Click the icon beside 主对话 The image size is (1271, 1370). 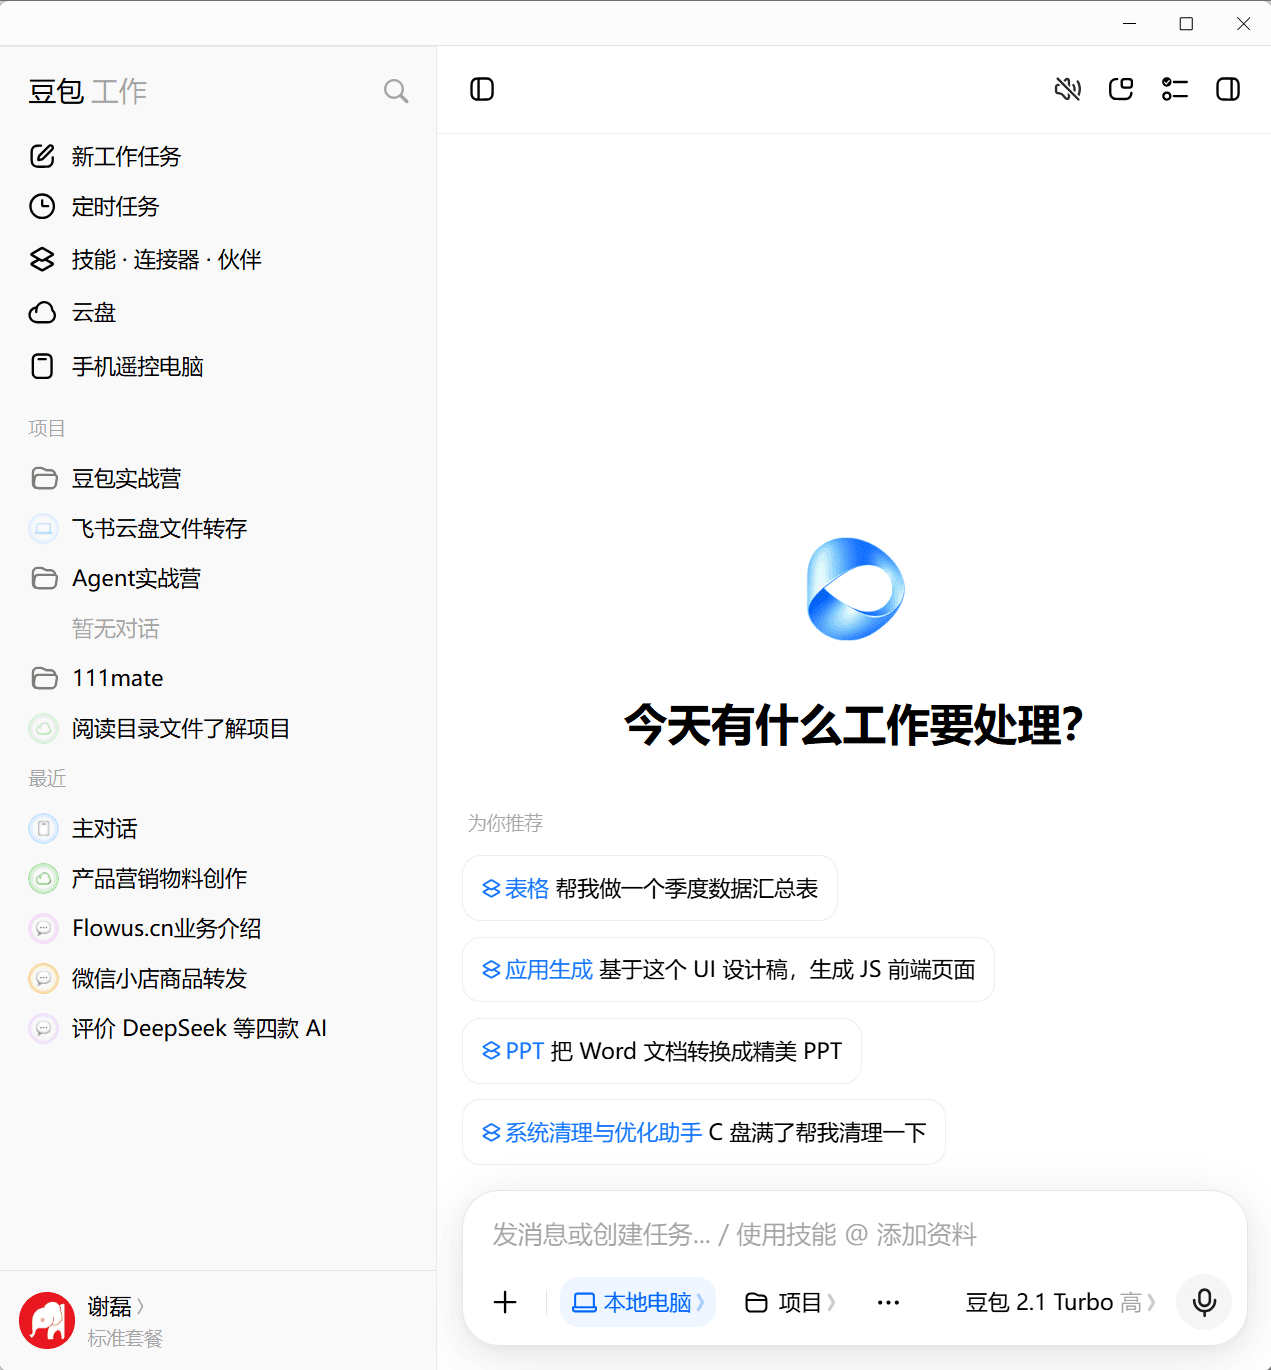click(x=43, y=828)
